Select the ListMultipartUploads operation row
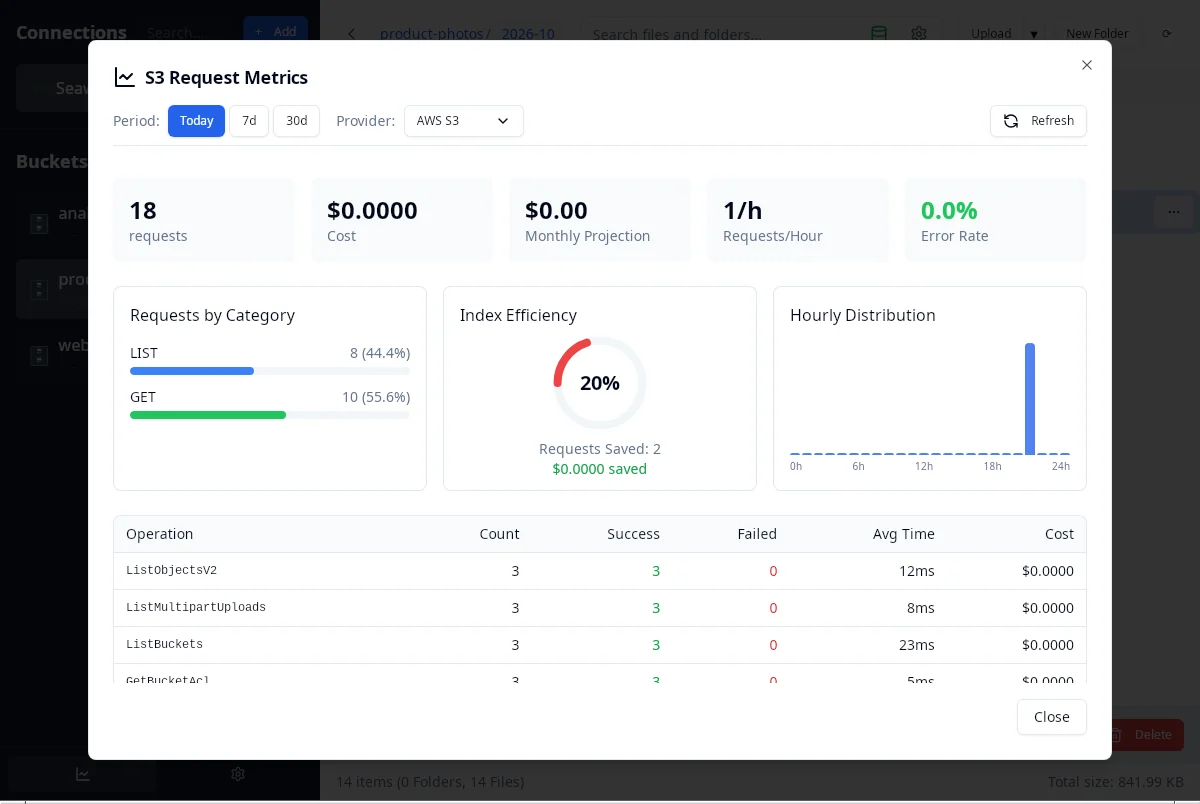This screenshot has width=1200, height=804. pyautogui.click(x=600, y=608)
